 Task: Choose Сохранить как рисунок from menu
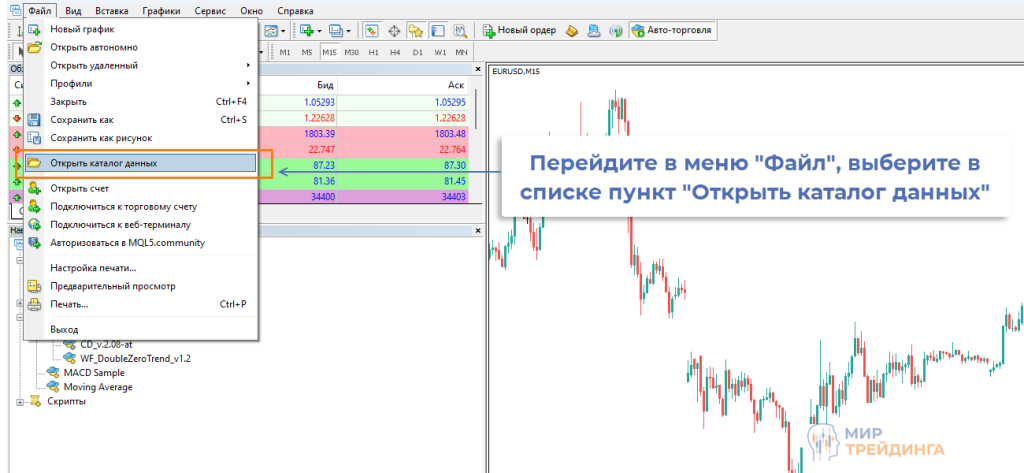tap(101, 138)
